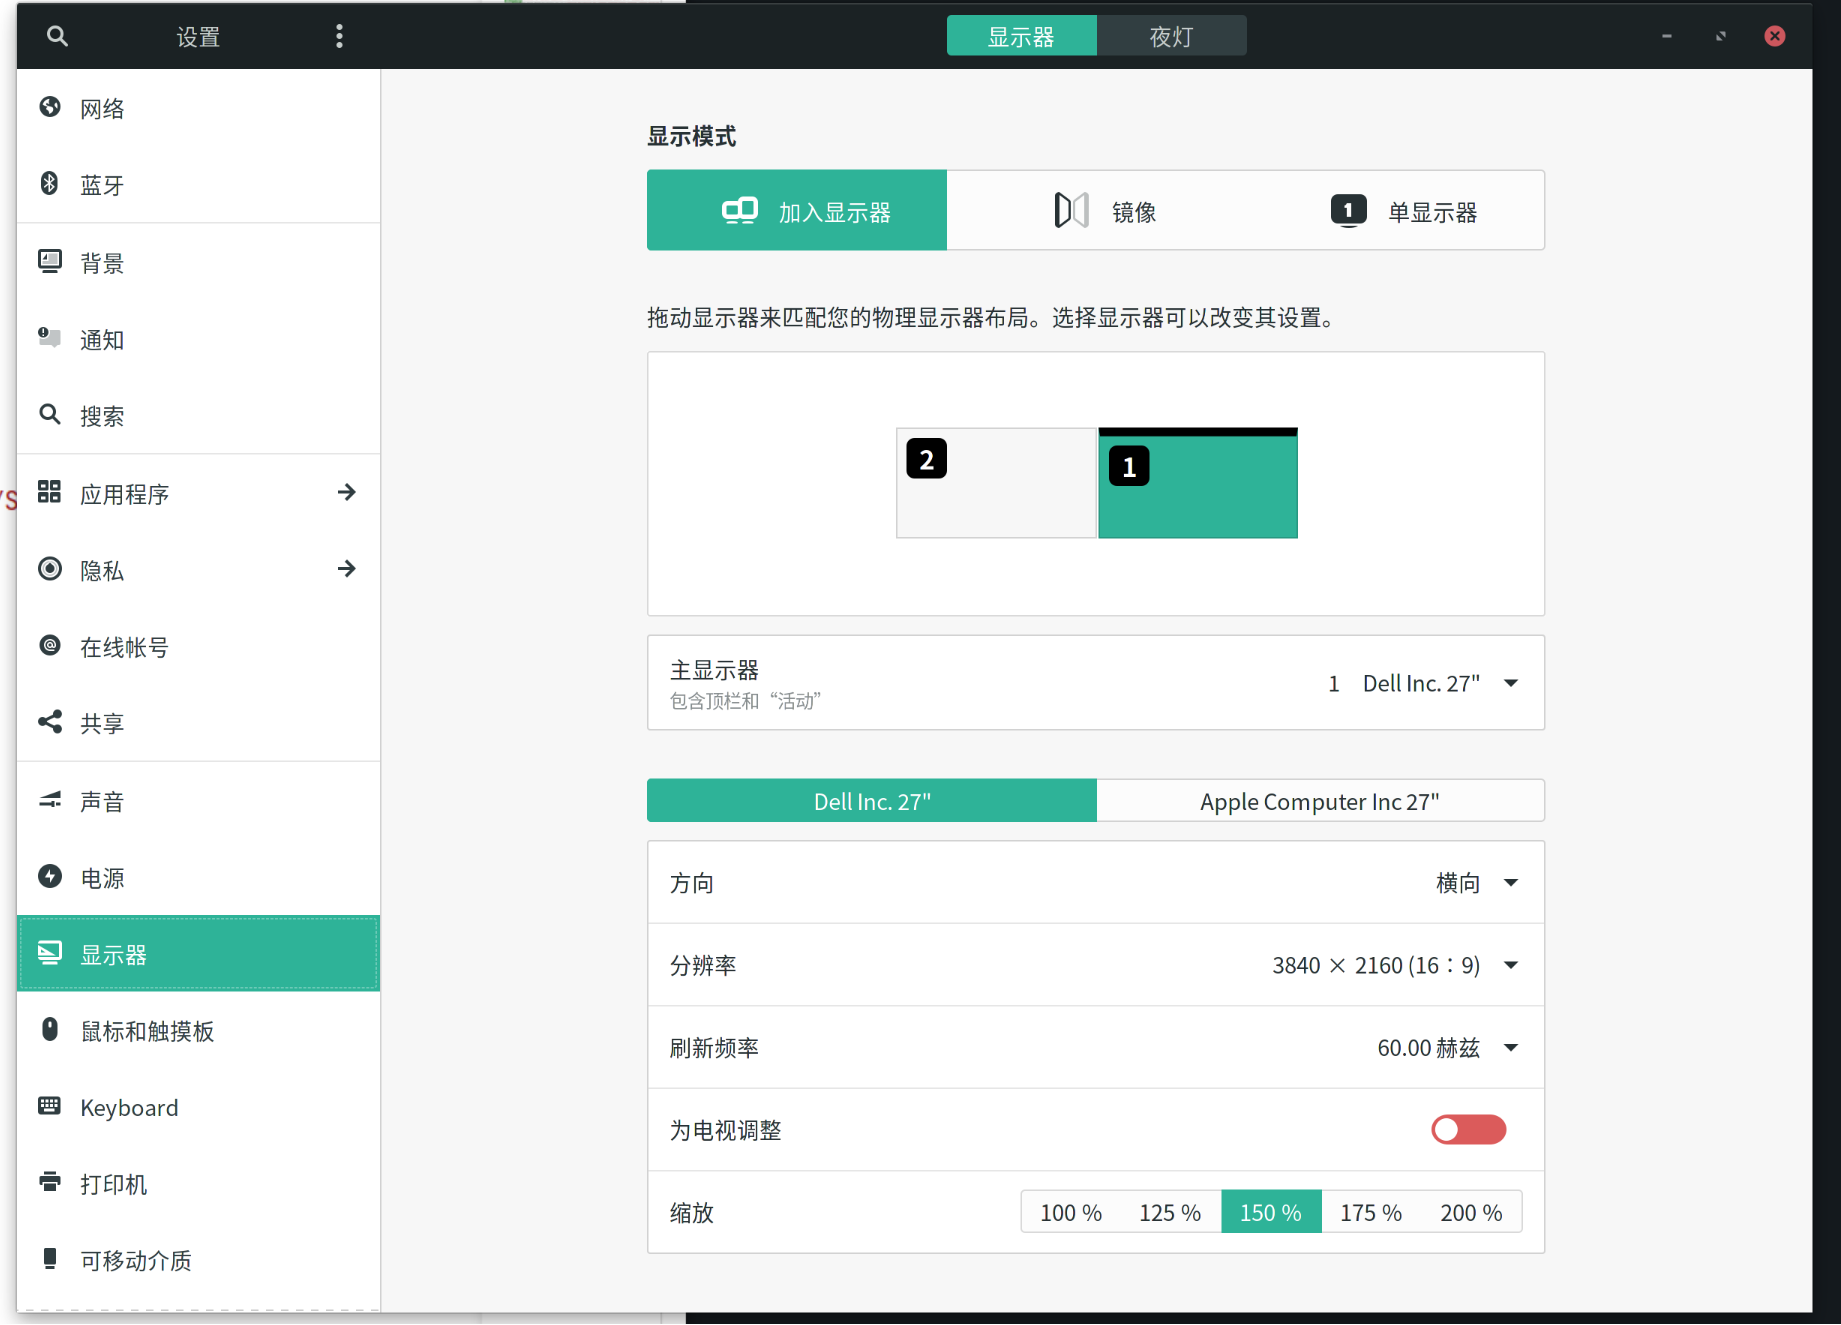Disable the 为电视调整 toggle
1841x1325 pixels.
[1468, 1129]
